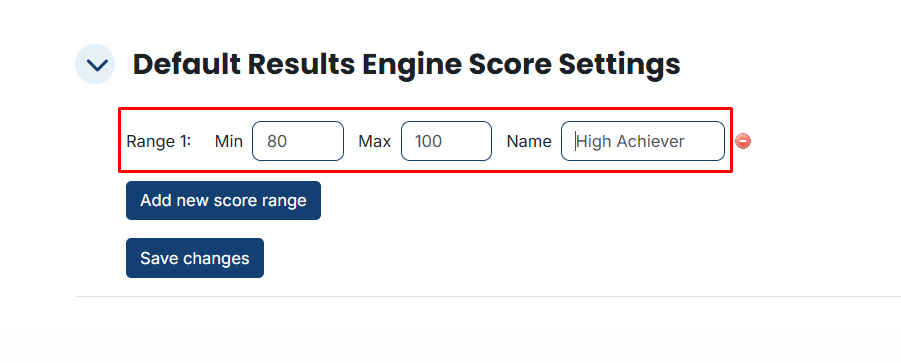Screen dimensions: 901x363
Task: Click the 'Min' label text
Action: [x=229, y=141]
